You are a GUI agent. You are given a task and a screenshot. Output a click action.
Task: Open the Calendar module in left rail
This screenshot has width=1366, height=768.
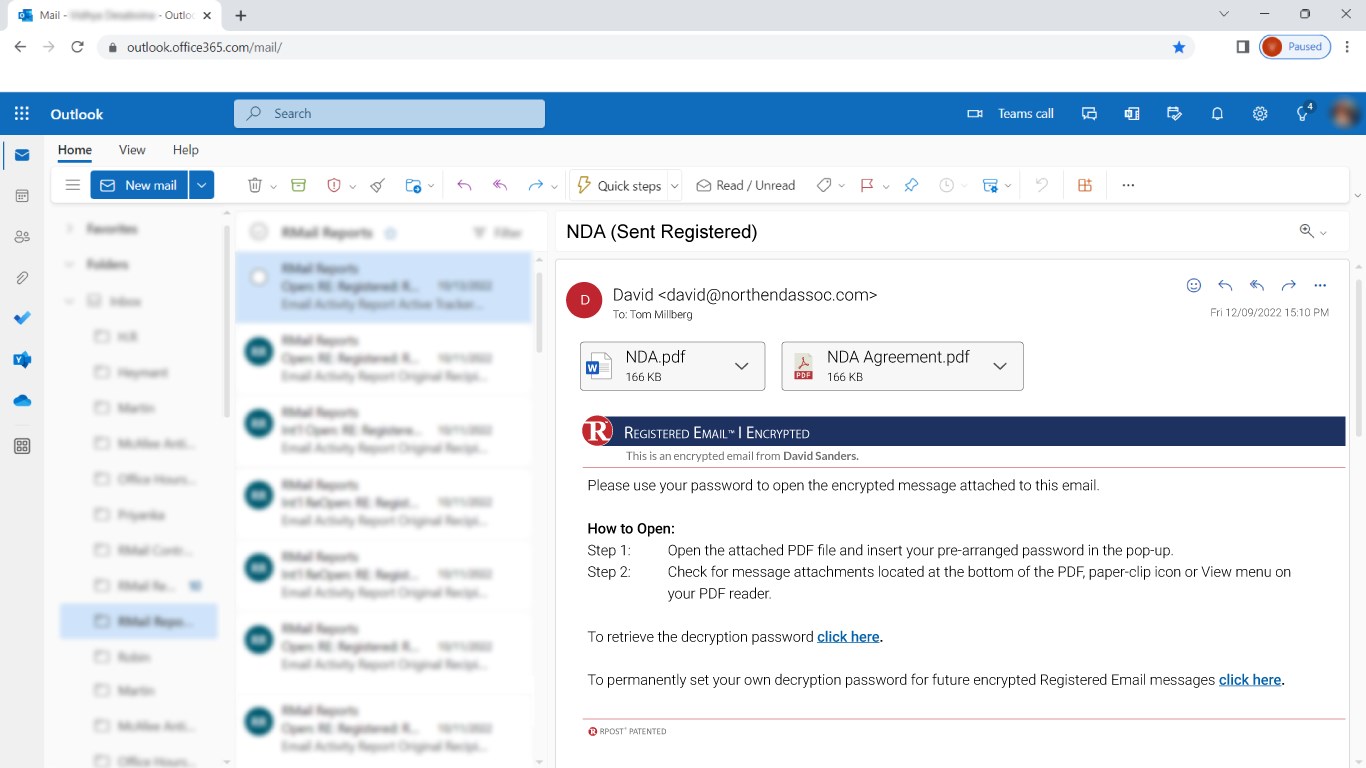click(x=22, y=196)
